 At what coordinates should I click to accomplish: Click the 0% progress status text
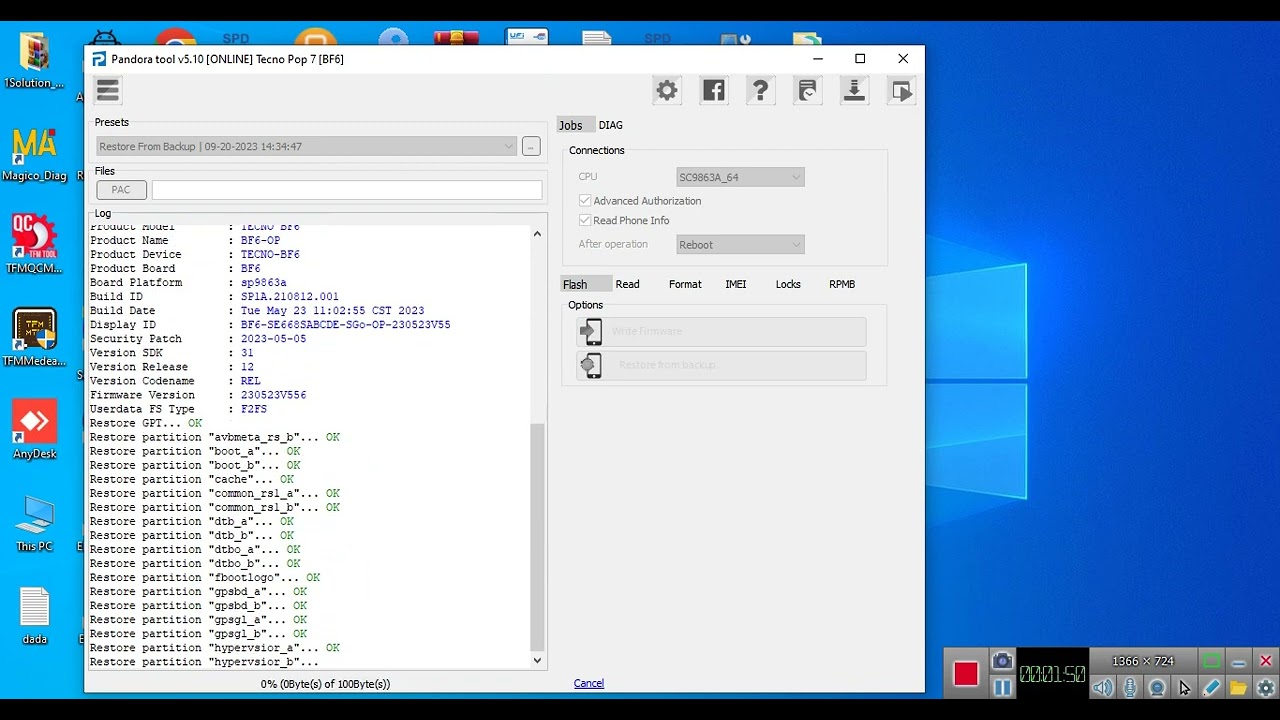pos(325,684)
